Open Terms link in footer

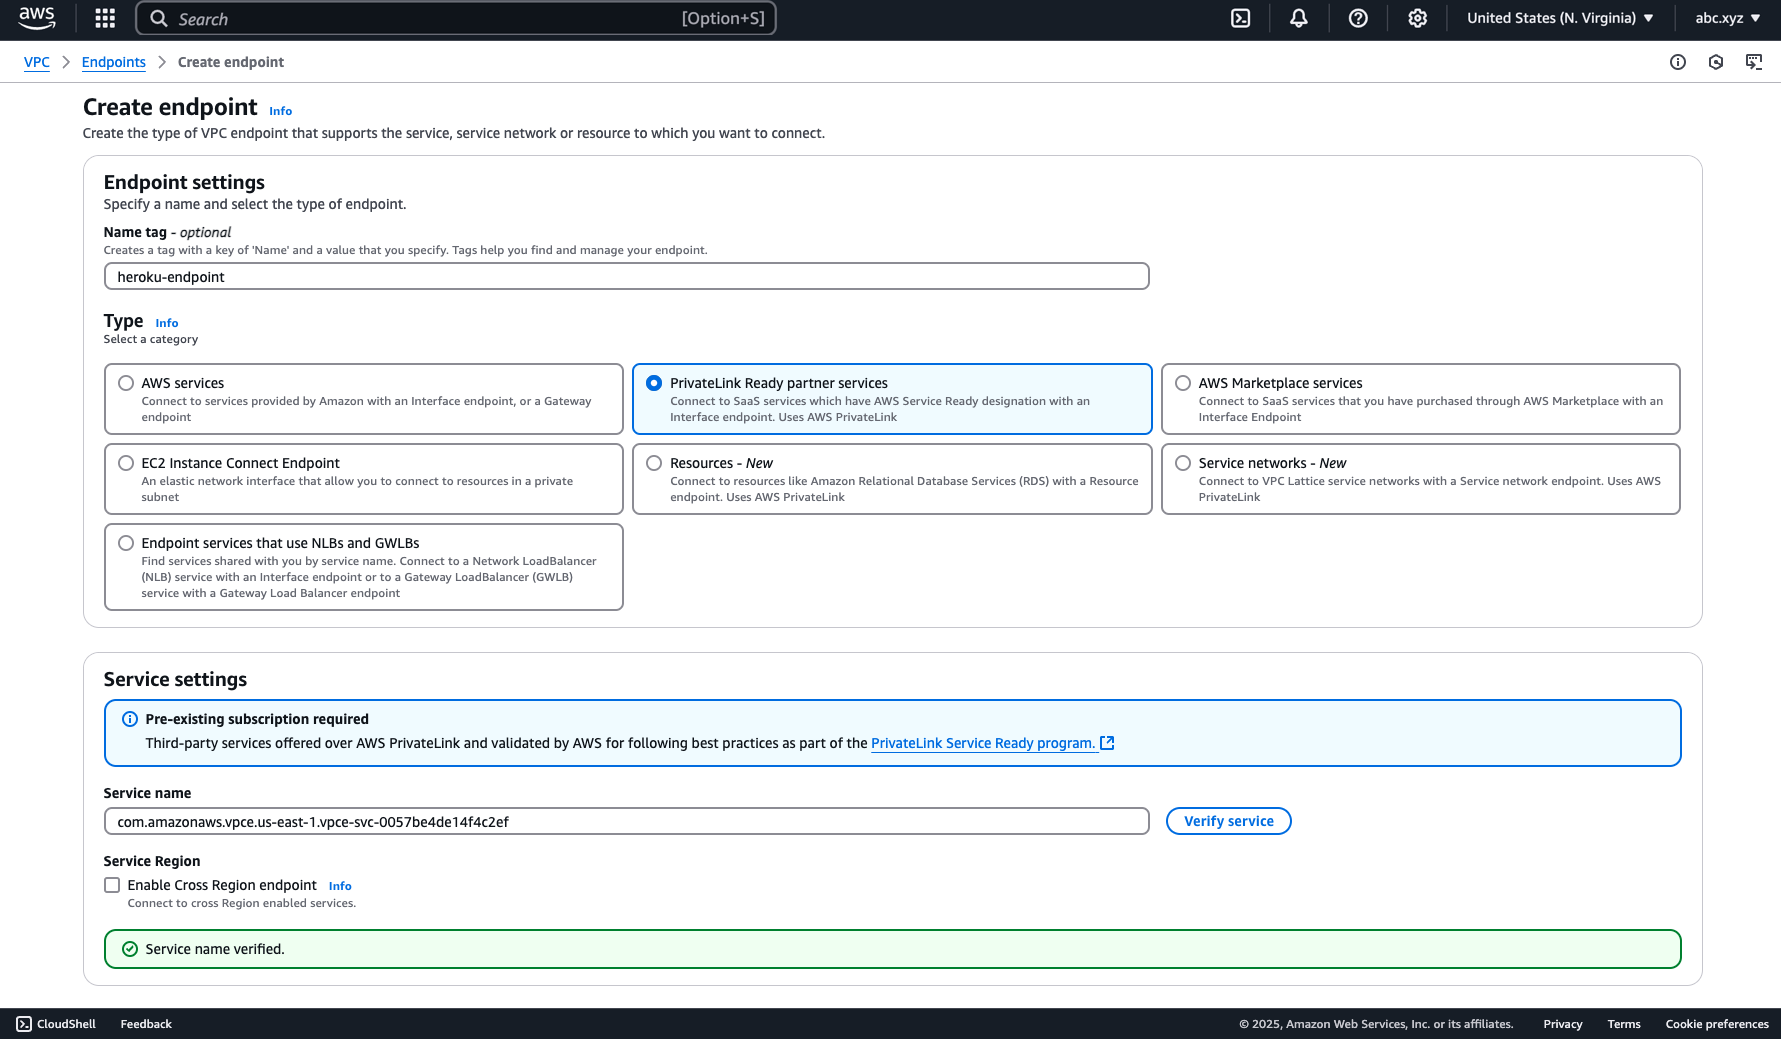[x=1624, y=1024]
